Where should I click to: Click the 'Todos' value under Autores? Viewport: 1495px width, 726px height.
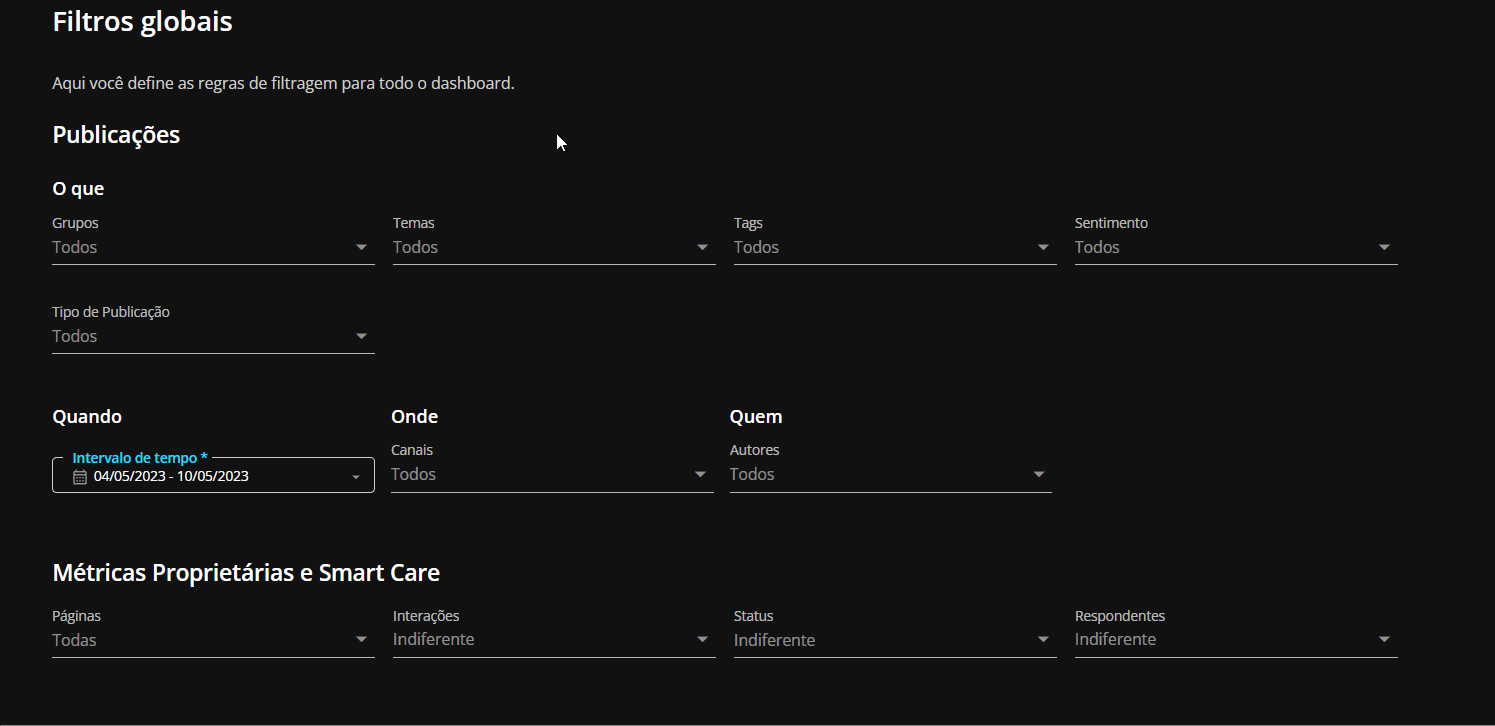point(752,475)
